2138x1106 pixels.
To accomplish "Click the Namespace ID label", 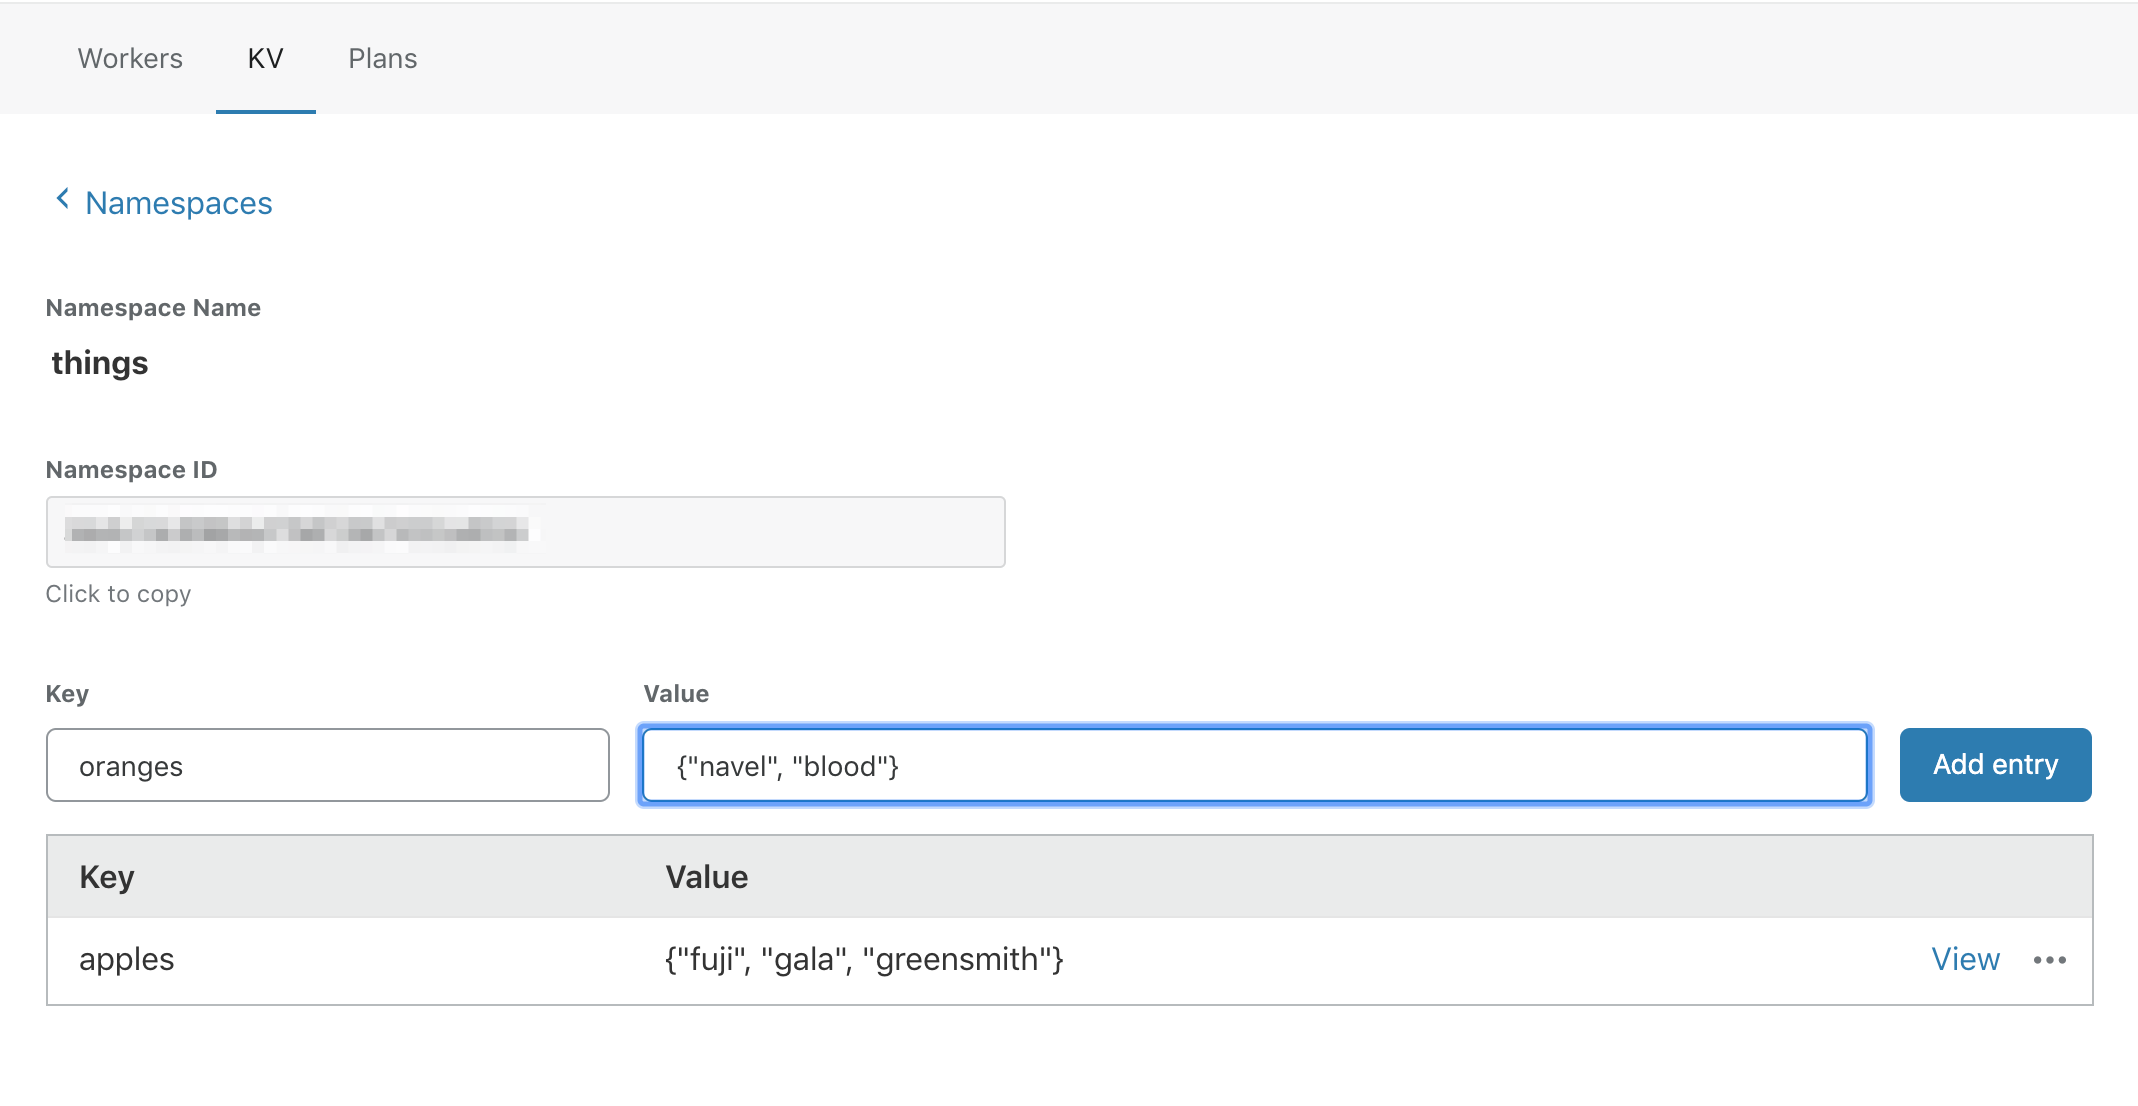I will click(x=131, y=470).
